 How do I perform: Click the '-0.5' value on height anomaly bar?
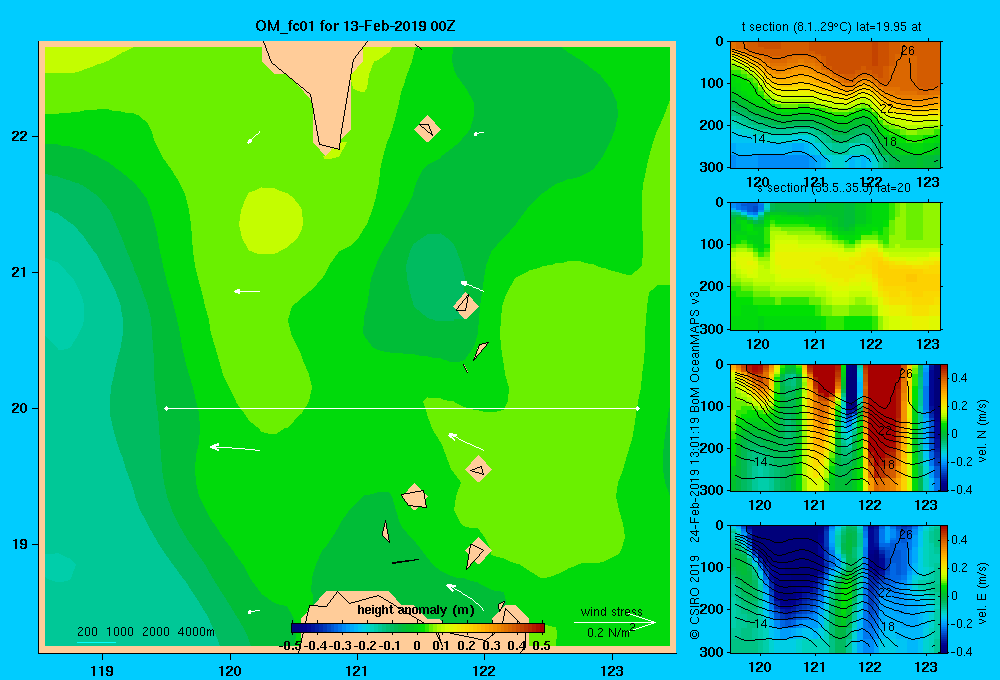pyautogui.click(x=290, y=646)
